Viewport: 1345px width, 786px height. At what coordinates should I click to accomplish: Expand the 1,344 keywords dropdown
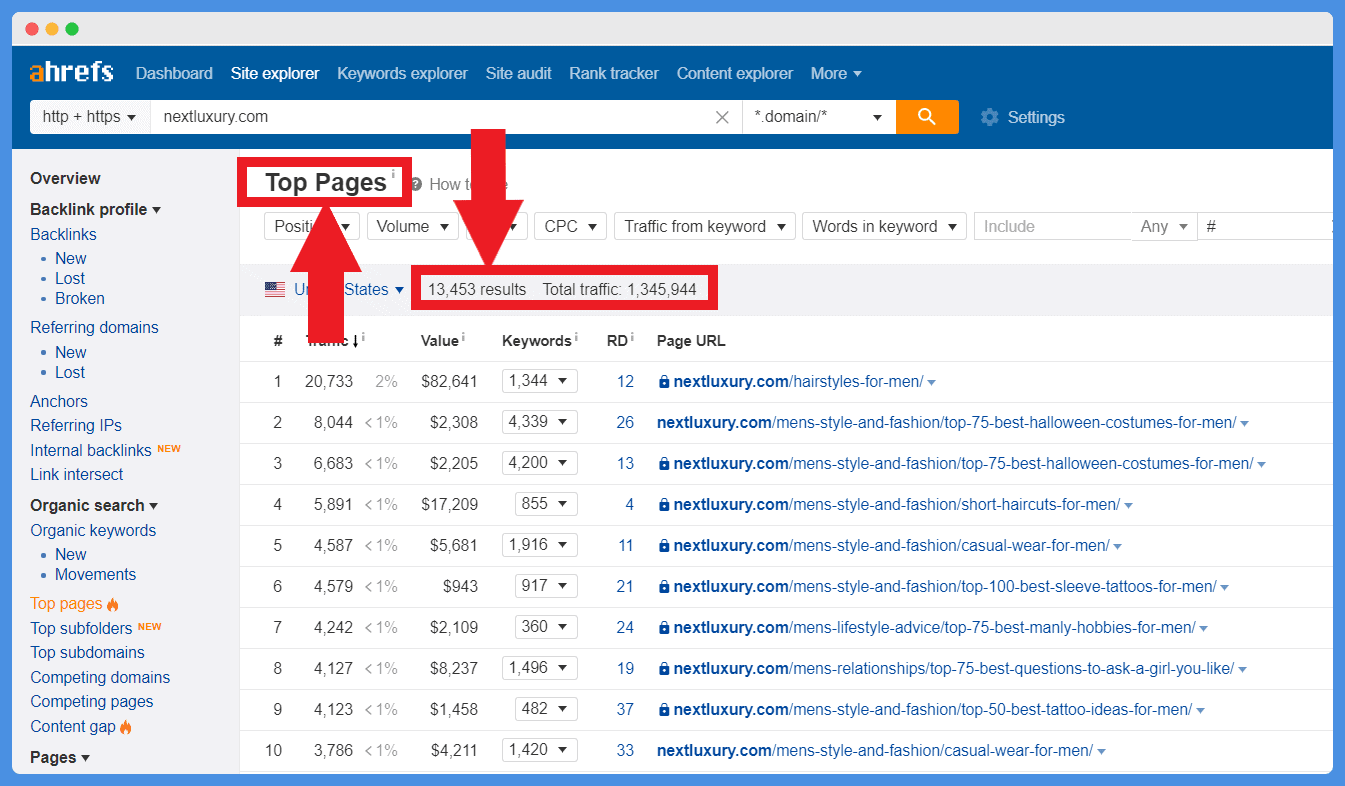[540, 381]
